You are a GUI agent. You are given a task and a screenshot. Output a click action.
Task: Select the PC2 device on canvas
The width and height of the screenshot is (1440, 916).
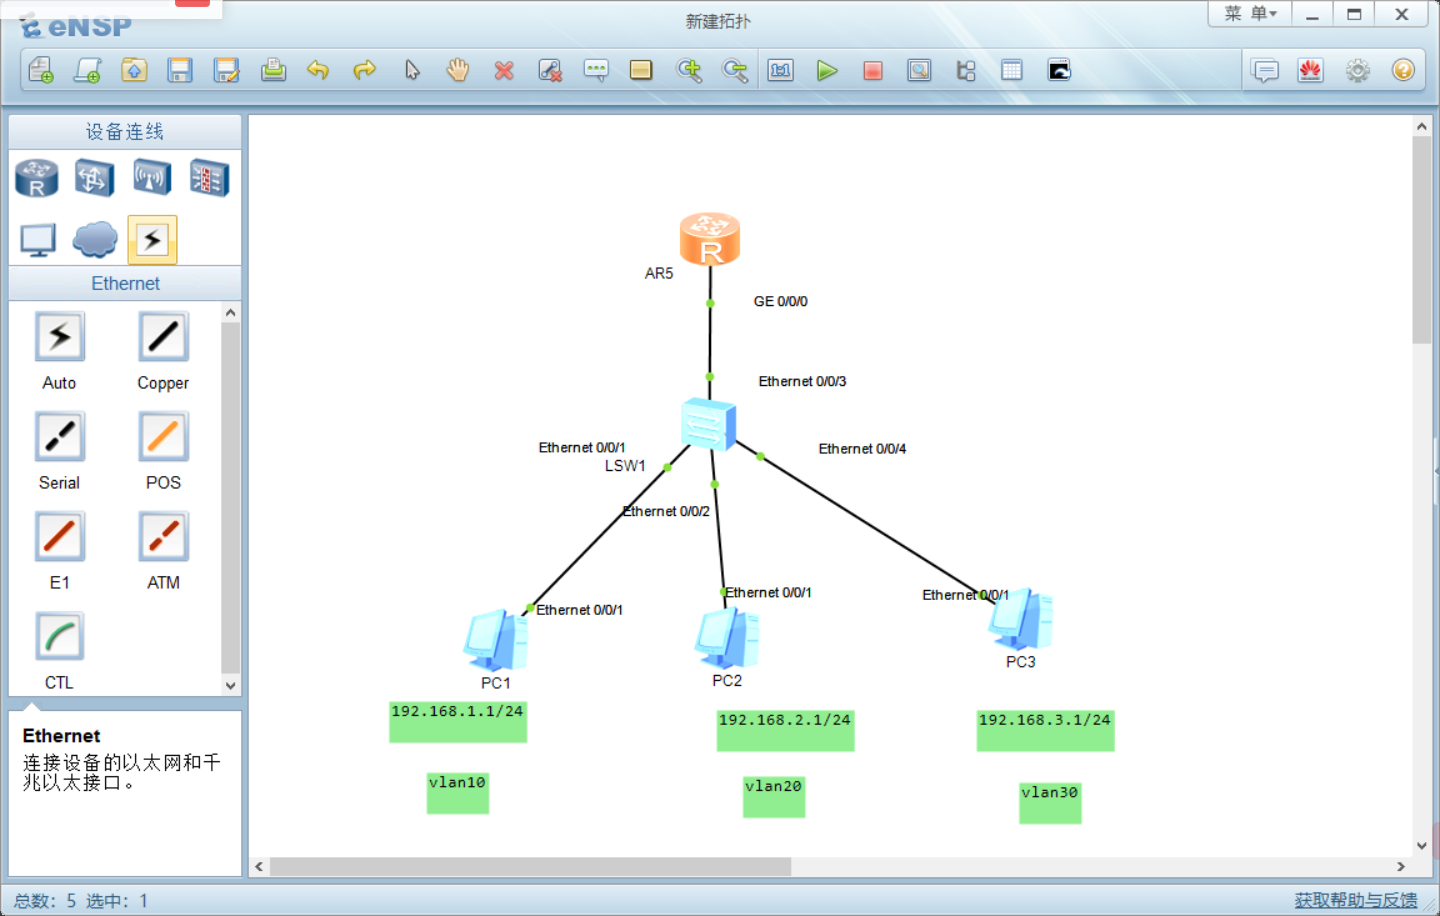coord(728,638)
